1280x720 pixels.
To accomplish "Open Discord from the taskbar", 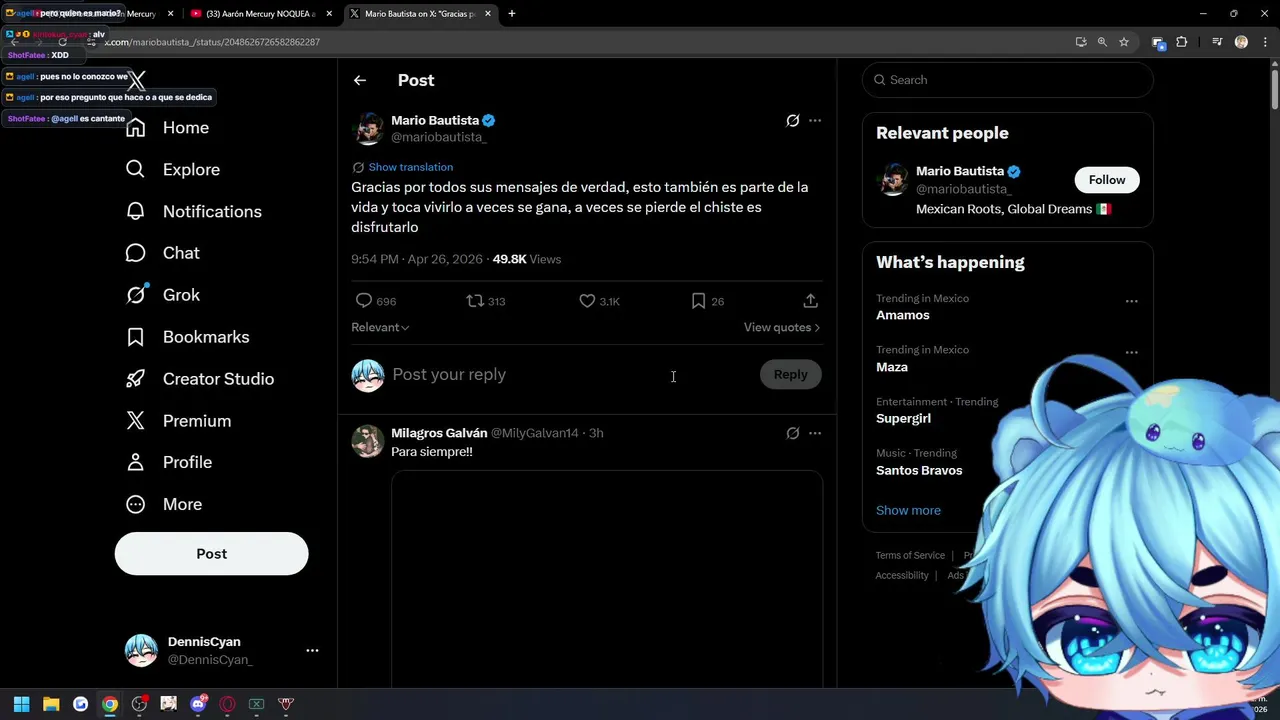I will point(198,704).
